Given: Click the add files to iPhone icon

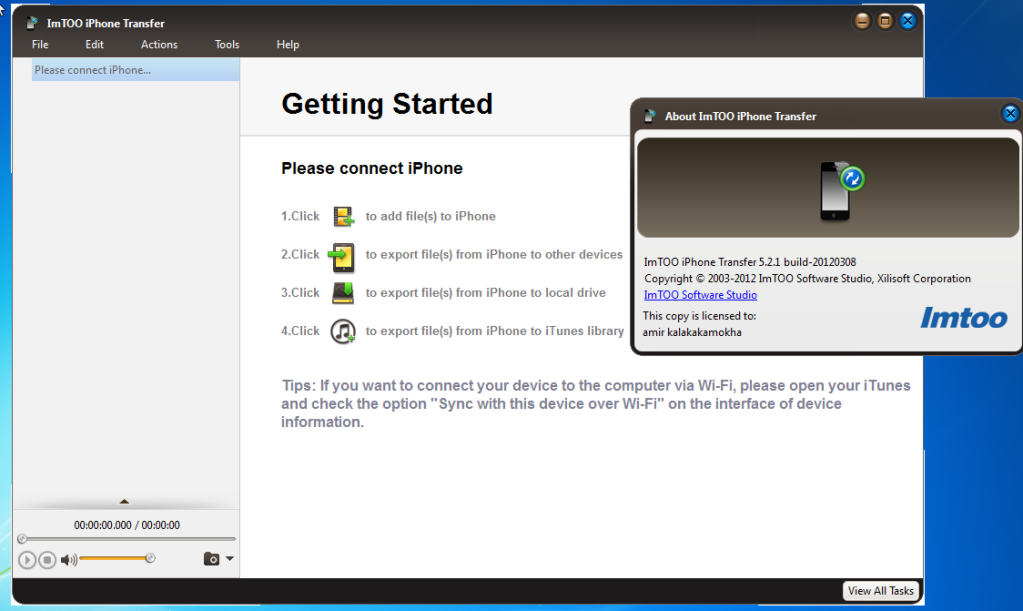Looking at the screenshot, I should click(x=343, y=216).
